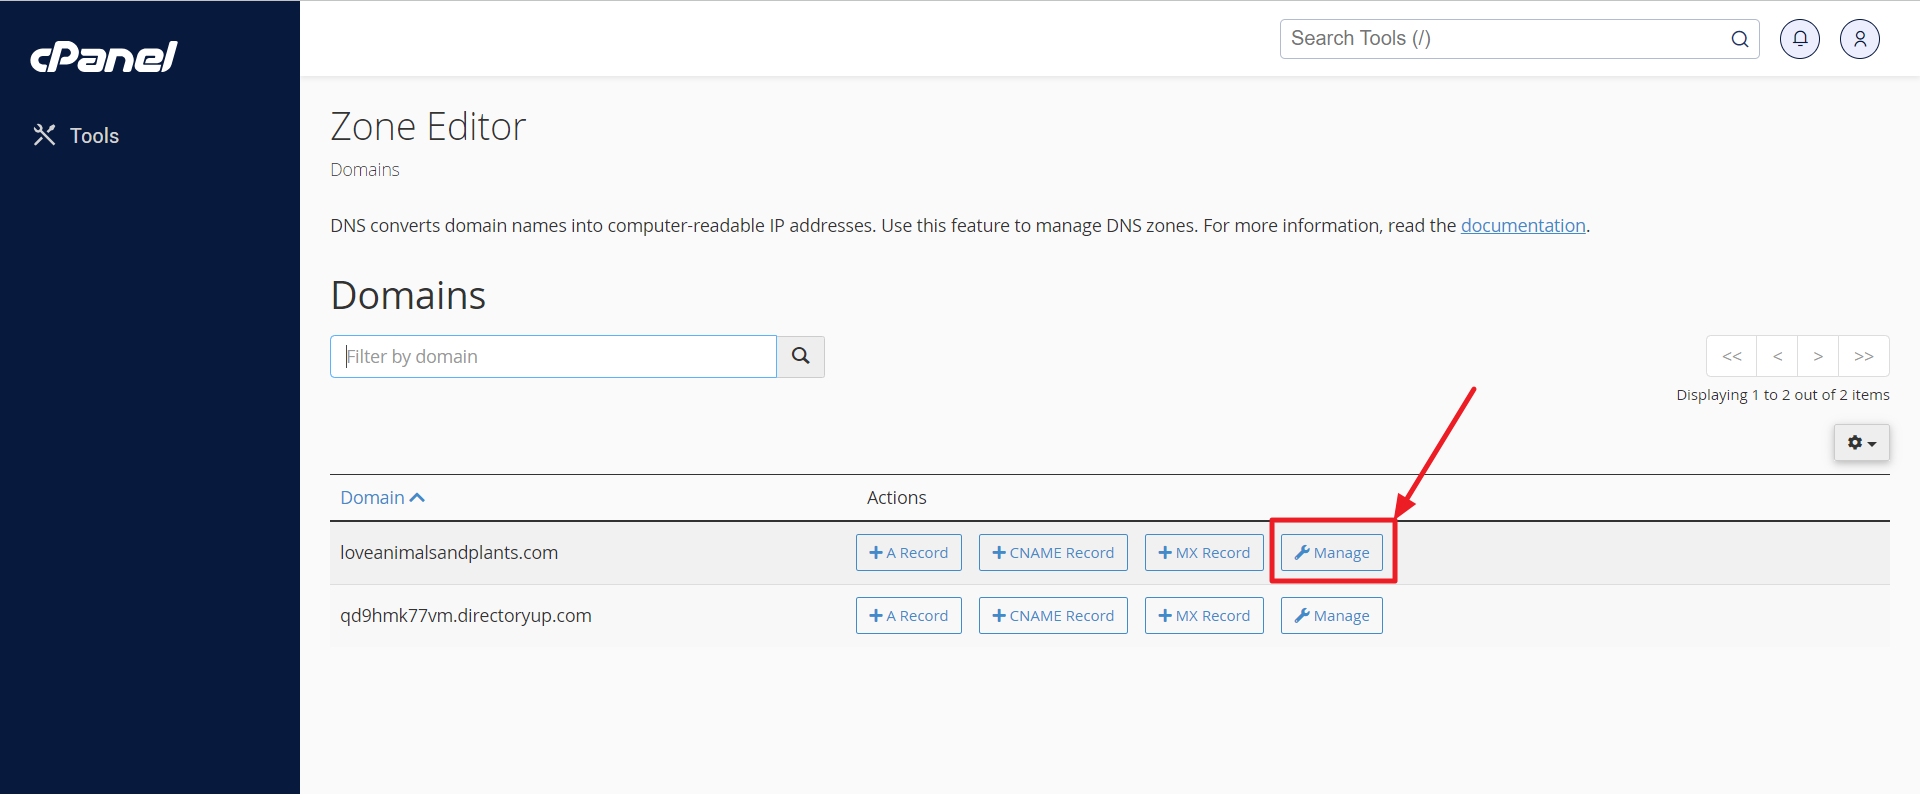Click the search magnifier in Search Tools
This screenshot has width=1920, height=794.
[x=1740, y=39]
